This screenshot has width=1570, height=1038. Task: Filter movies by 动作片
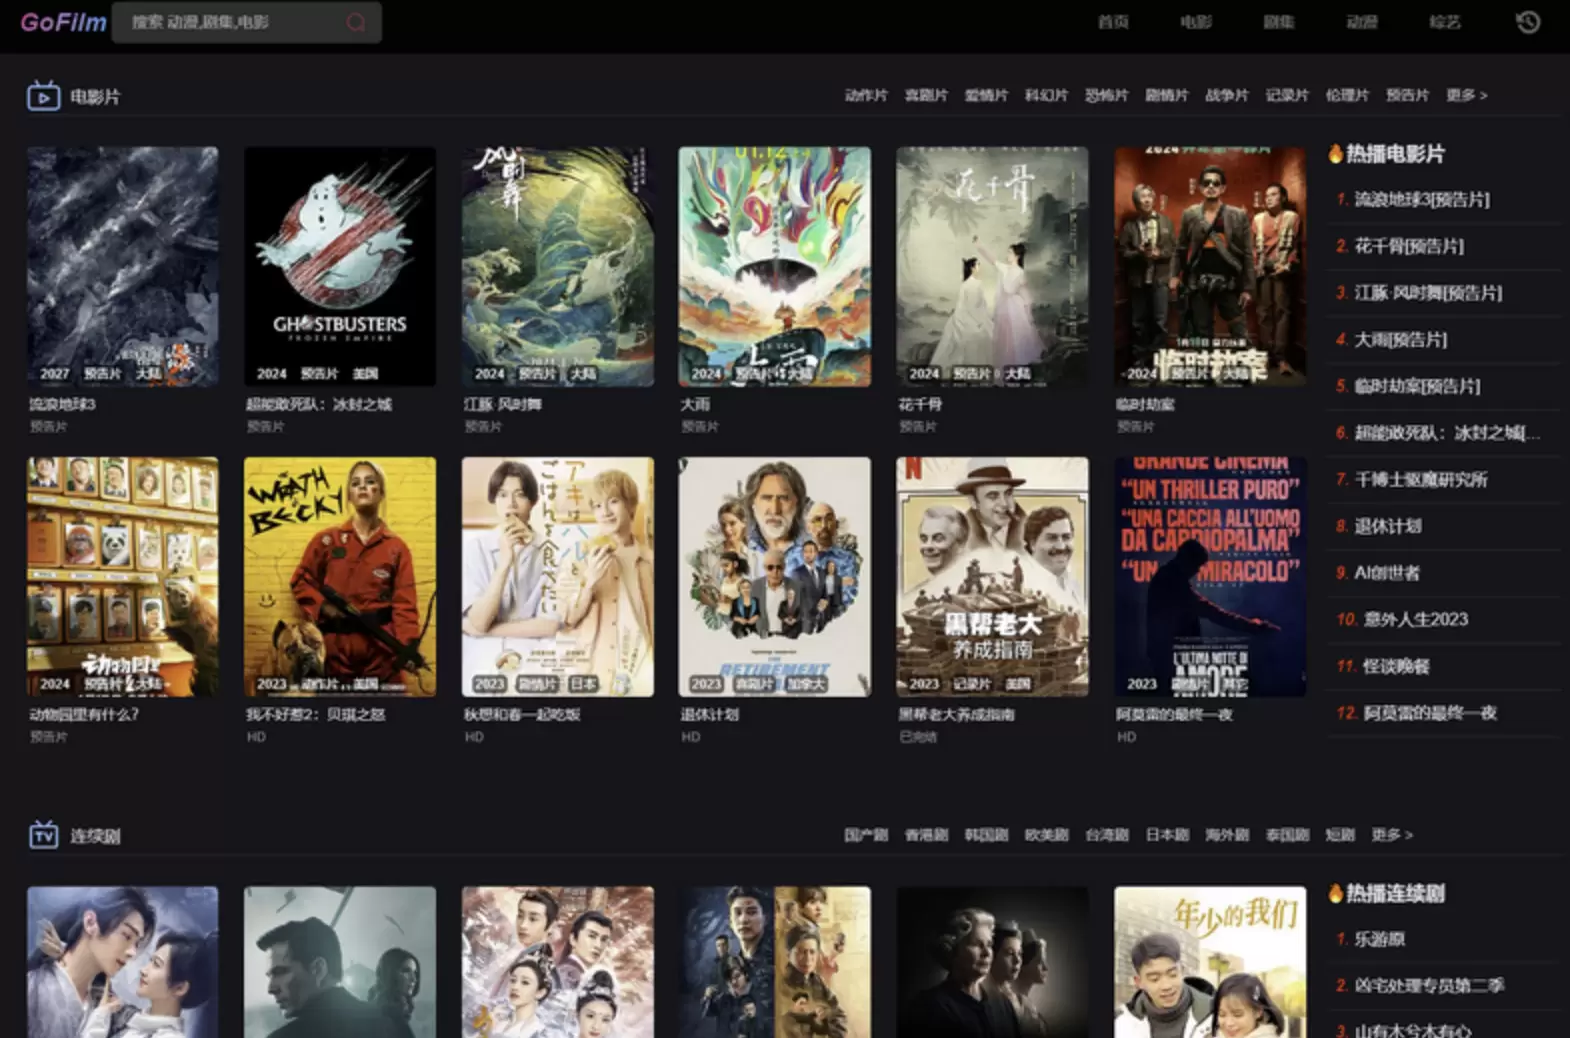[x=866, y=95]
